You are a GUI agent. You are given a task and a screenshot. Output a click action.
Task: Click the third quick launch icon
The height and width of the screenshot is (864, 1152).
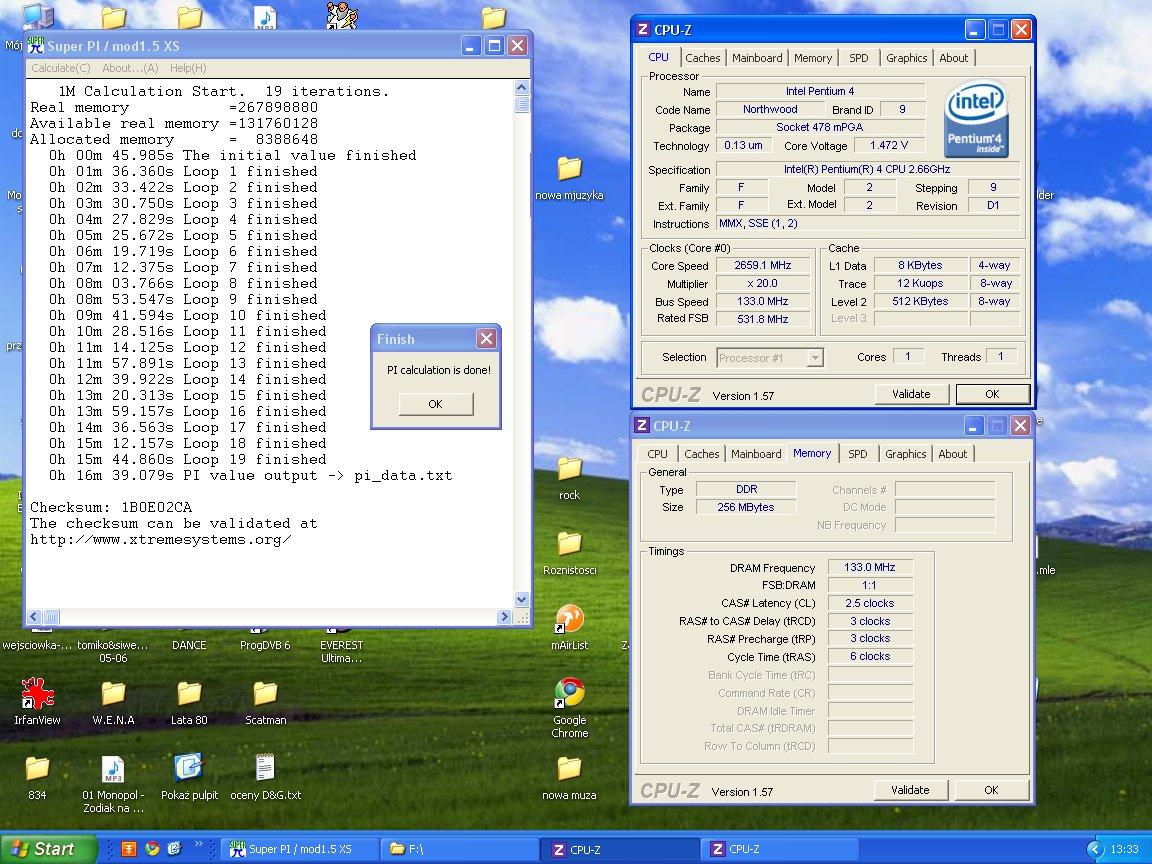175,849
